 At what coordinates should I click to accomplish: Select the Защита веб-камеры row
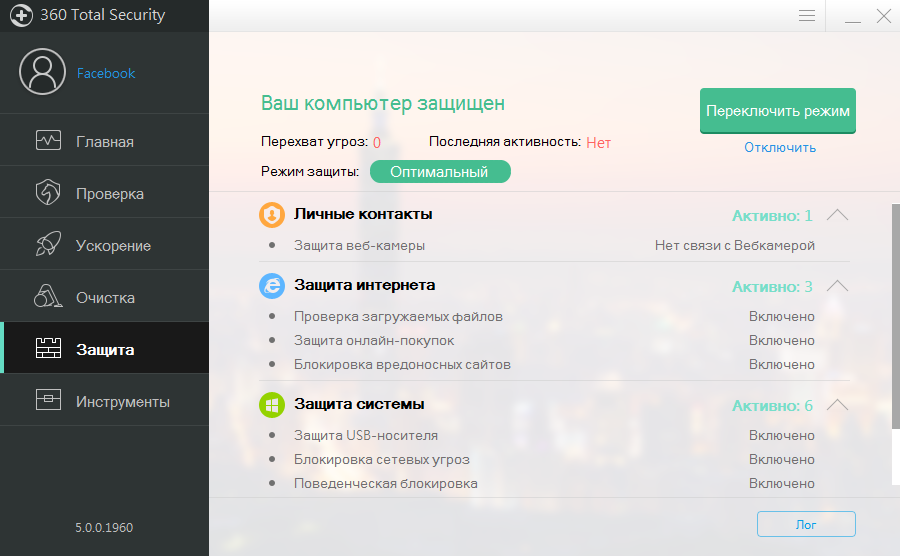point(554,246)
